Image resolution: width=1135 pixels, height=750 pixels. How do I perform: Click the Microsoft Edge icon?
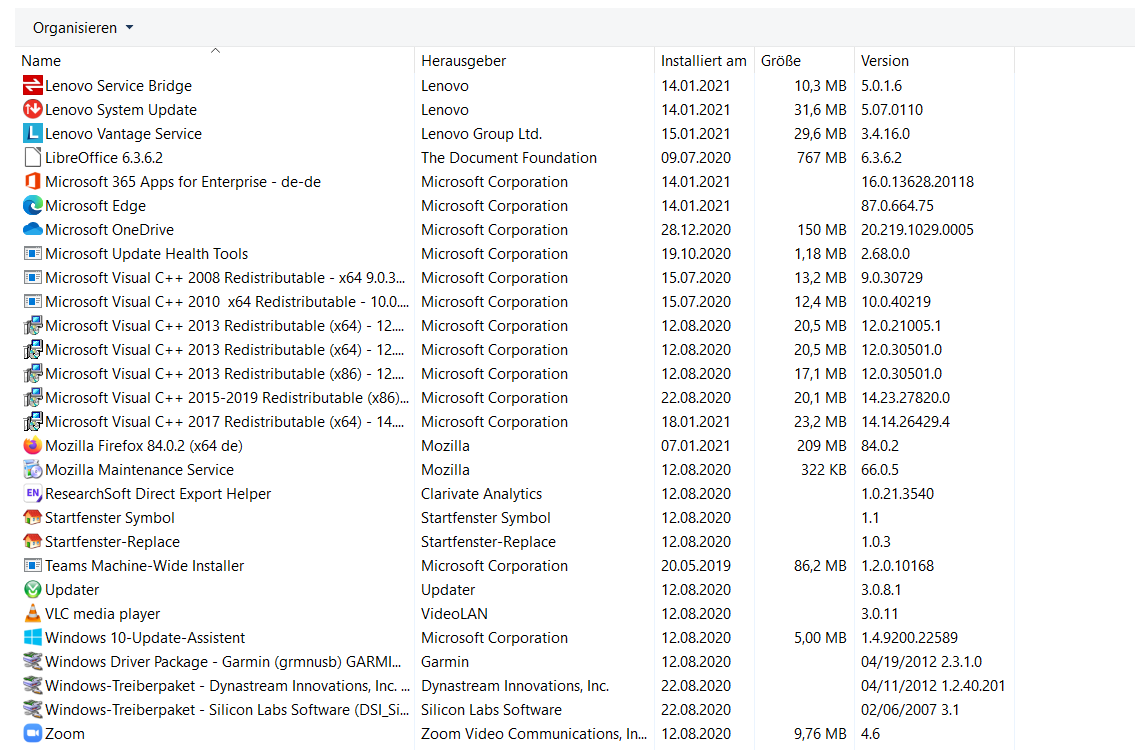[x=33, y=206]
